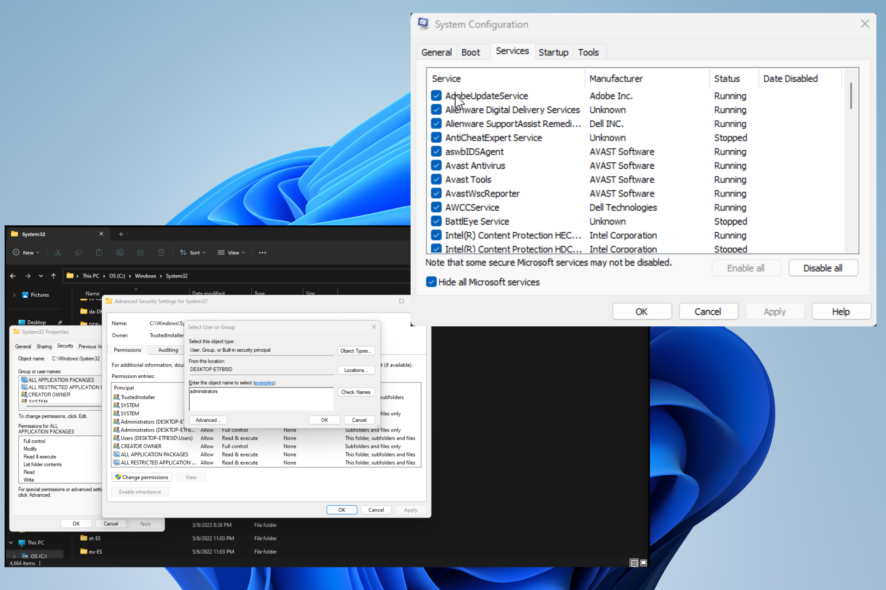Uncheck BattlEye Service checkbox
Viewport: 886px width, 590px height.
[436, 222]
